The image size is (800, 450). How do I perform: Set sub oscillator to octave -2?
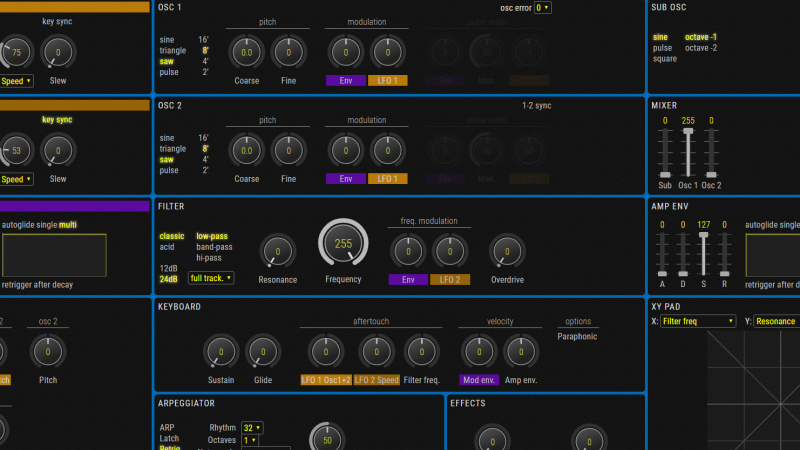701,48
